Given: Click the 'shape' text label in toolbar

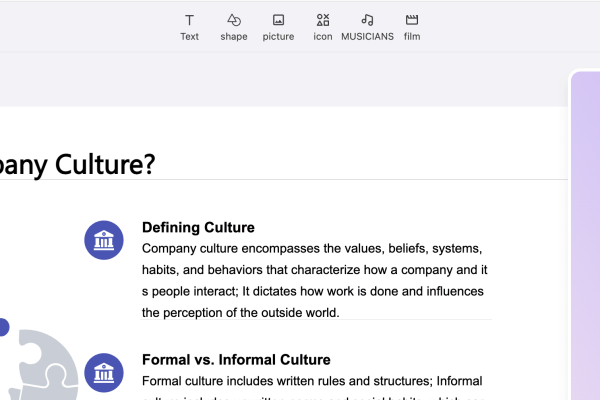Looking at the screenshot, I should 234,37.
